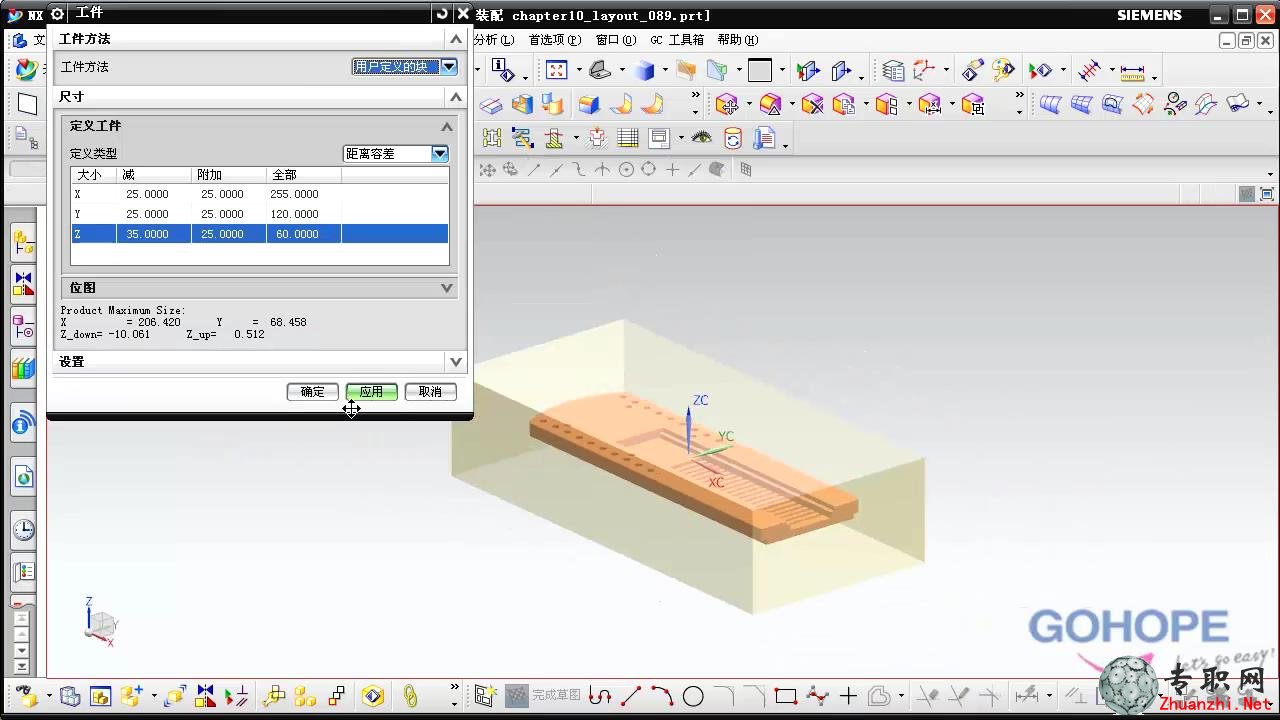Open the Part Navigator sidebar tab
1280x720 pixels.
(x=23, y=326)
